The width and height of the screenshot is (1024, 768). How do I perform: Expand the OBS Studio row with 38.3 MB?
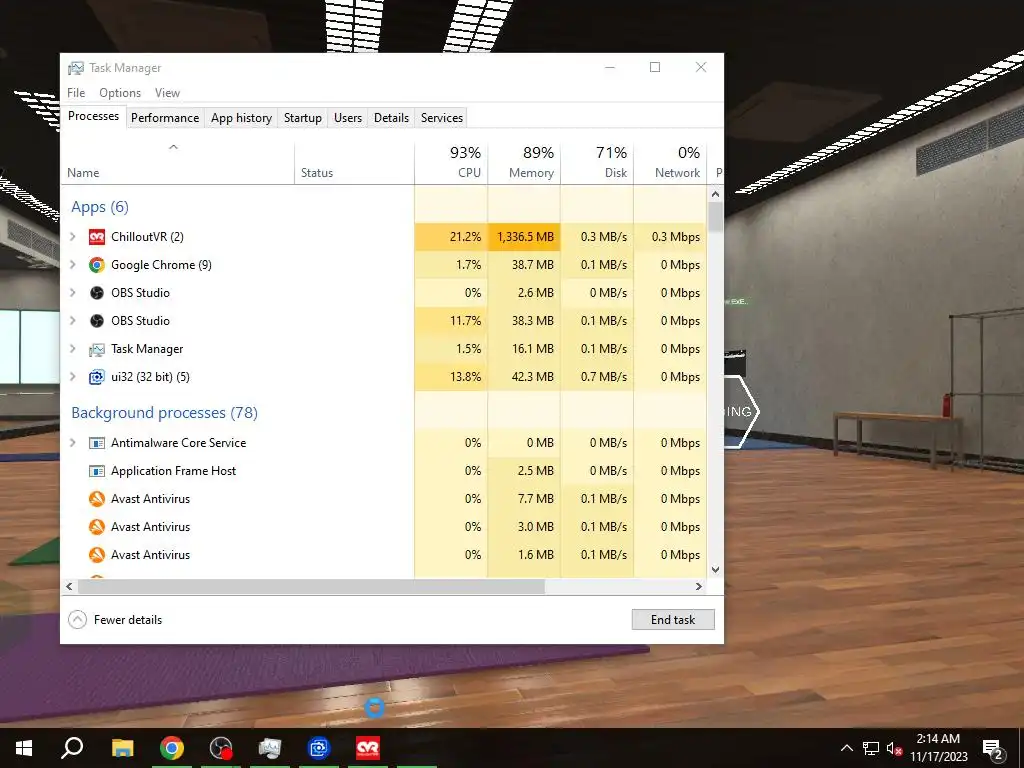73,321
